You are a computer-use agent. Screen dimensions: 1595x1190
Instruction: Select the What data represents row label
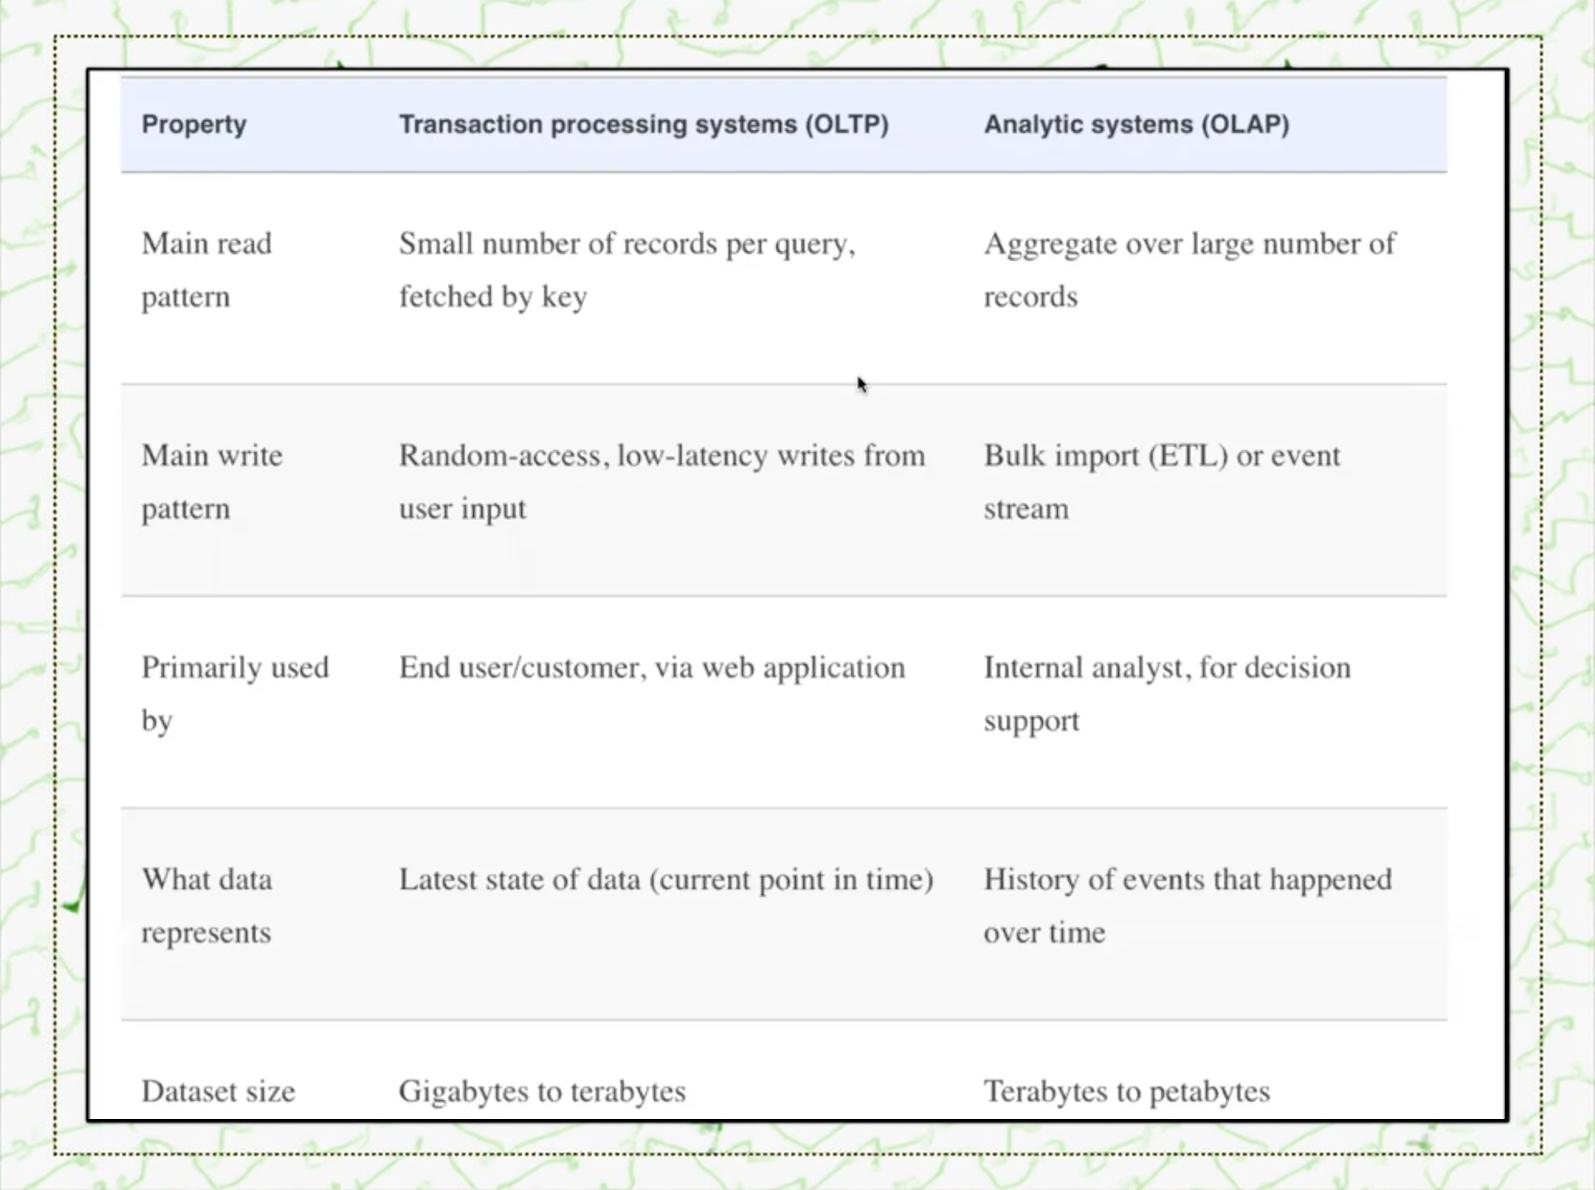coord(207,906)
